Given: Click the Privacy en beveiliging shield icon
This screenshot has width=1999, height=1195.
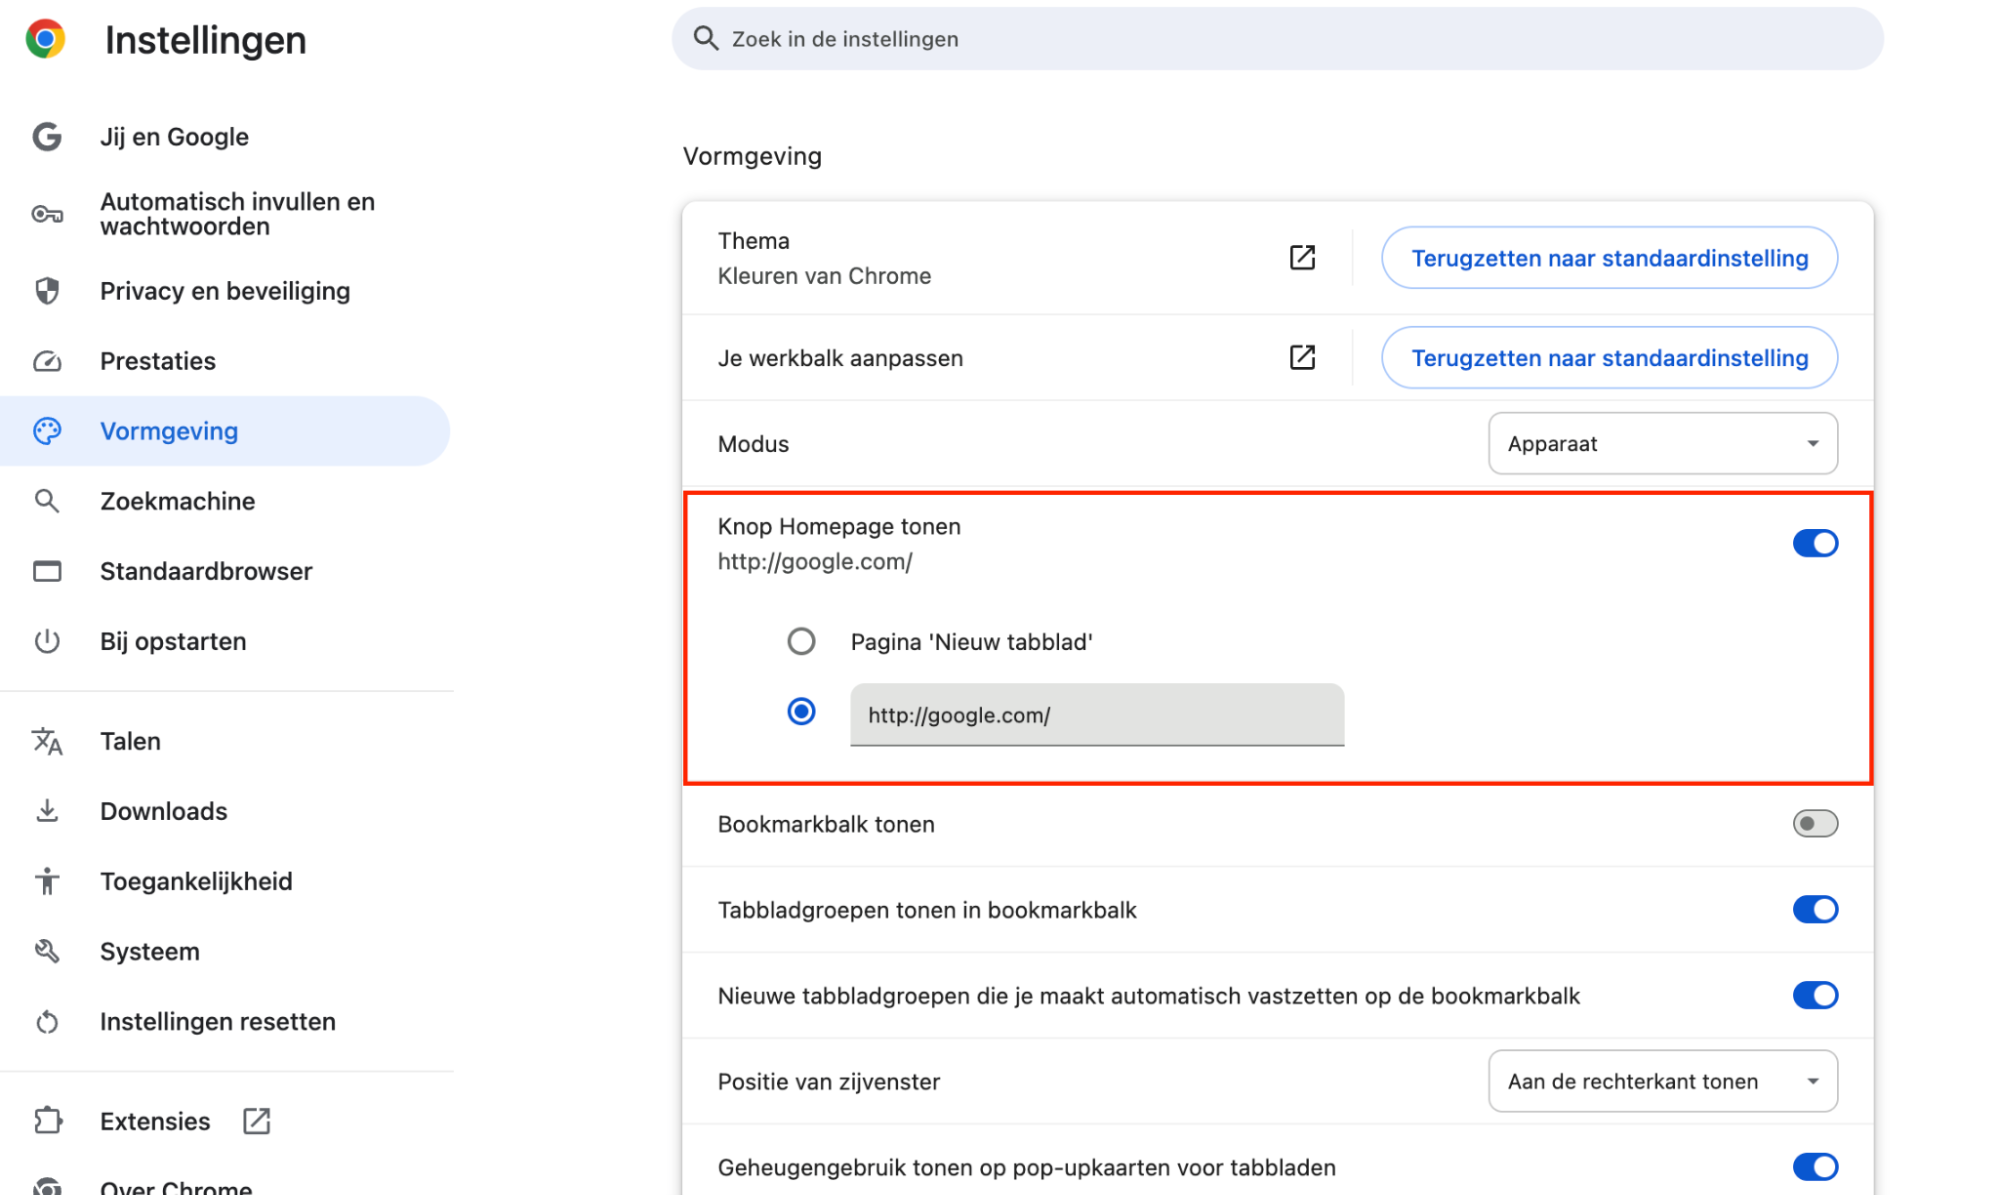Looking at the screenshot, I should [x=47, y=290].
